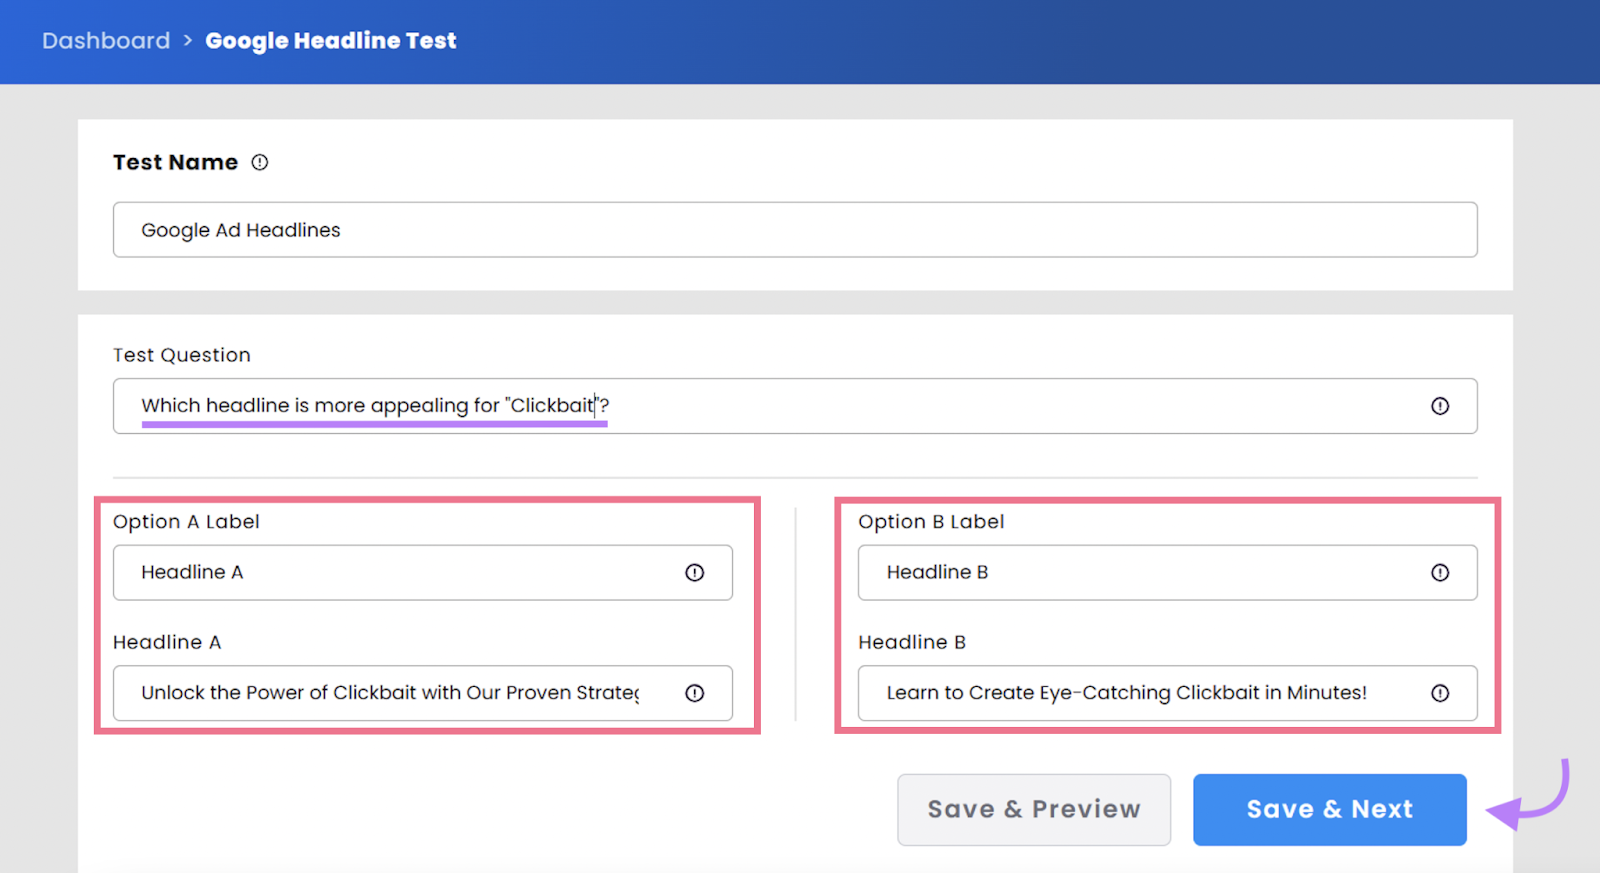Viewport: 1600px width, 873px height.
Task: Select the Google Headline Test breadcrumb item
Action: pyautogui.click(x=330, y=41)
